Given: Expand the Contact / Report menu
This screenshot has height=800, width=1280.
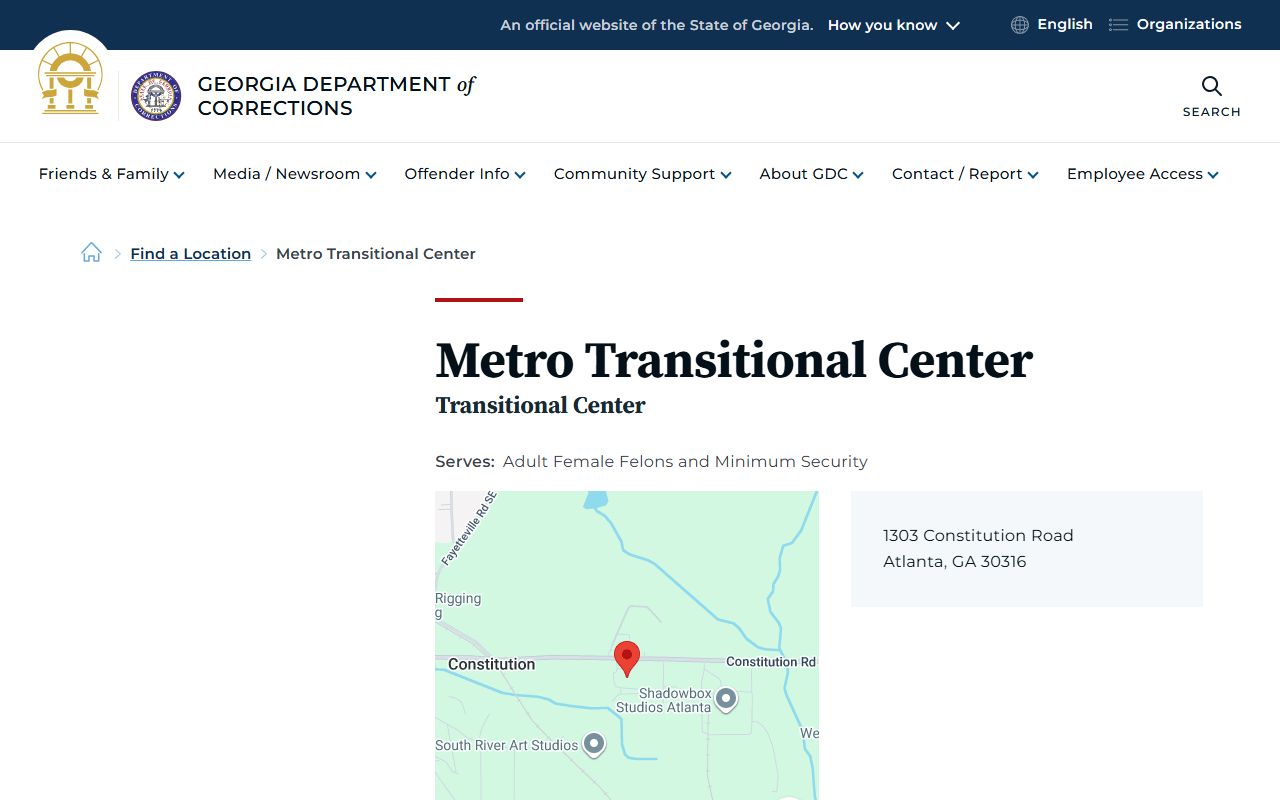Looking at the screenshot, I should [x=966, y=174].
